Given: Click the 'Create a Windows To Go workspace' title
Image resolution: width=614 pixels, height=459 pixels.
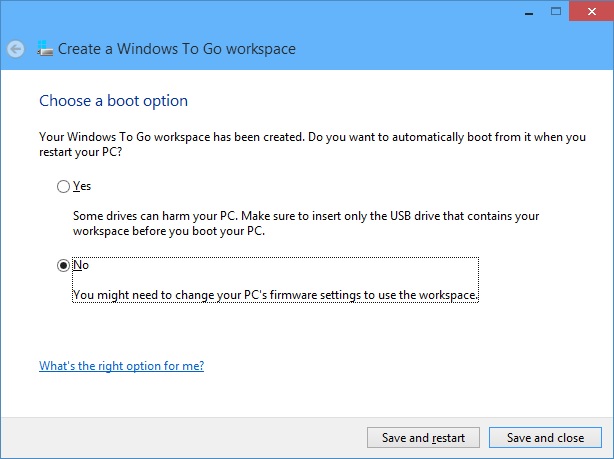Looking at the screenshot, I should (177, 49).
